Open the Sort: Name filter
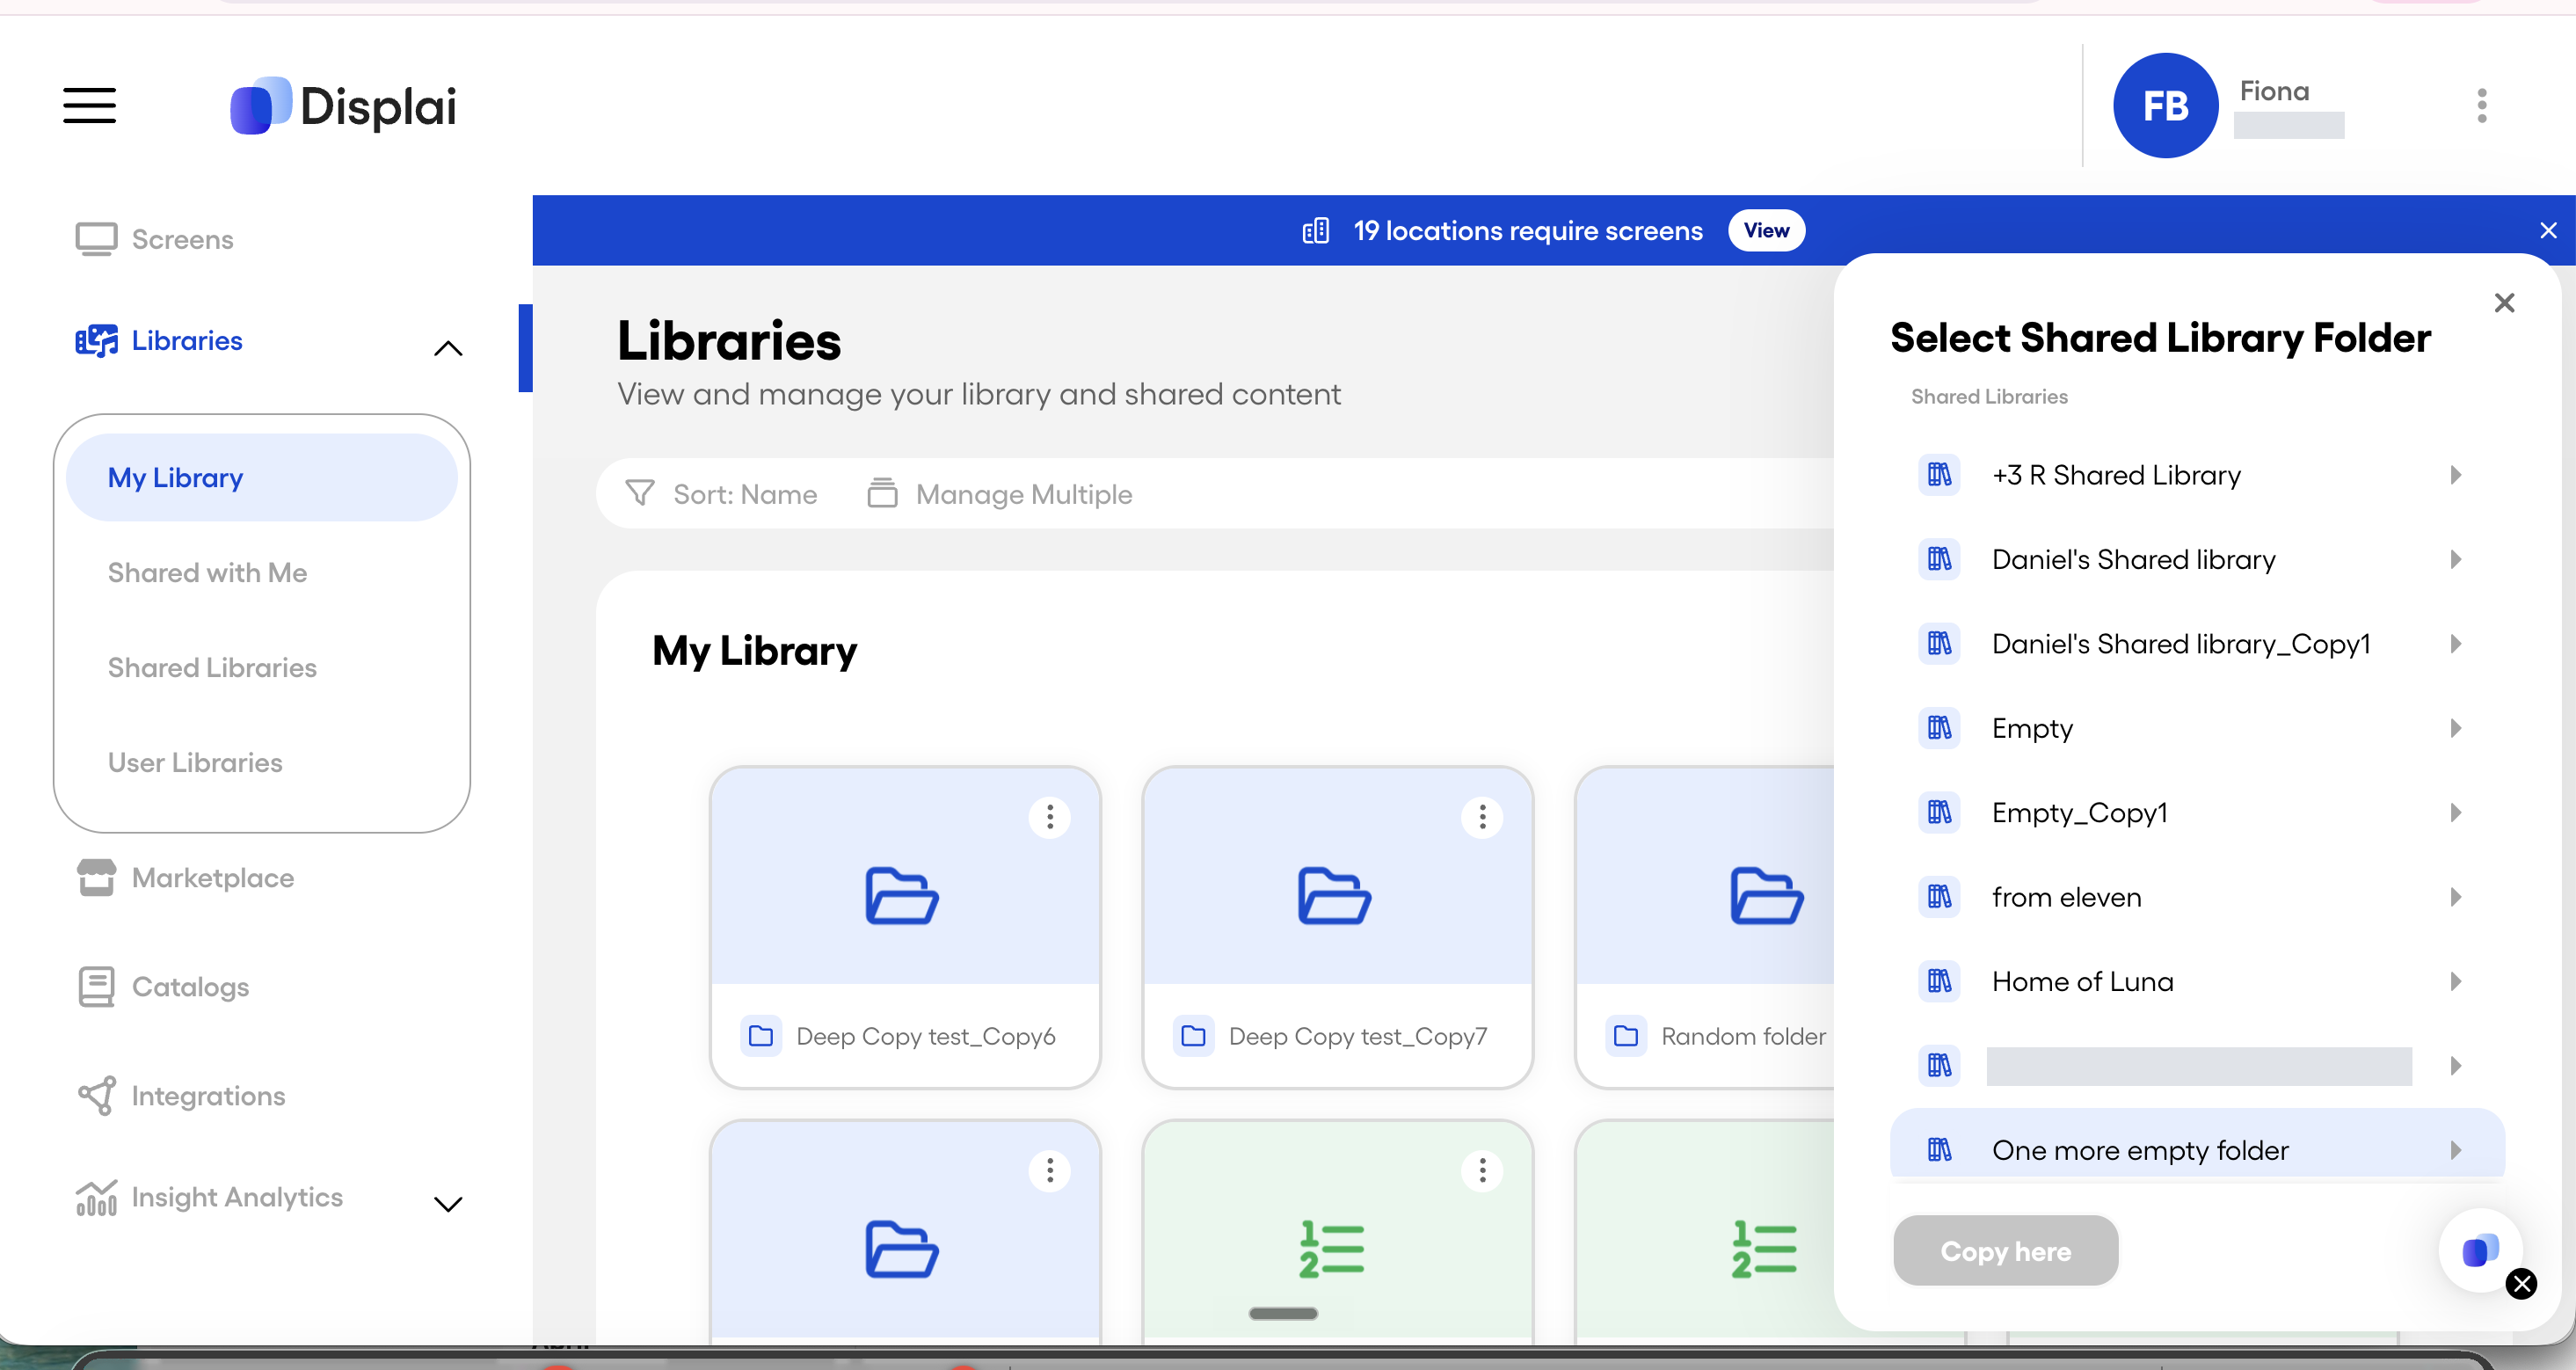This screenshot has width=2576, height=1370. [x=721, y=493]
